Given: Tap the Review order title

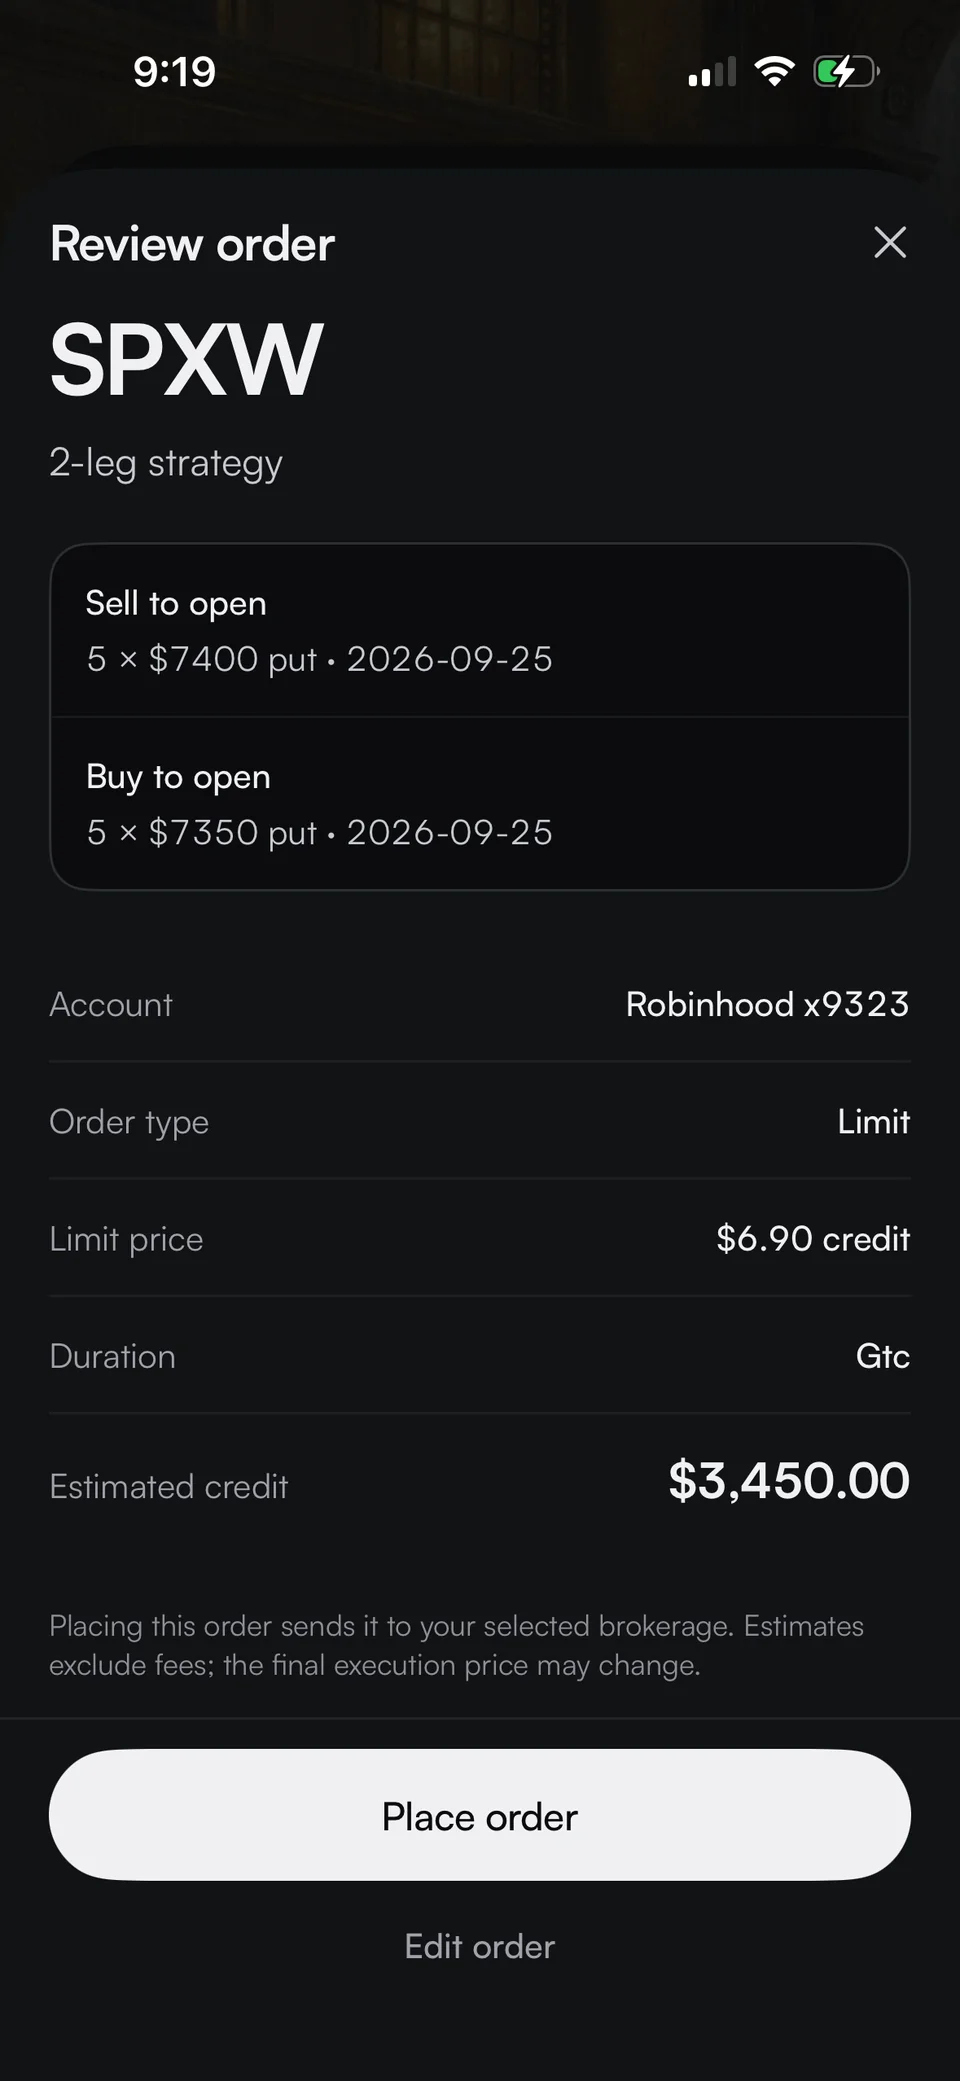Looking at the screenshot, I should 192,244.
